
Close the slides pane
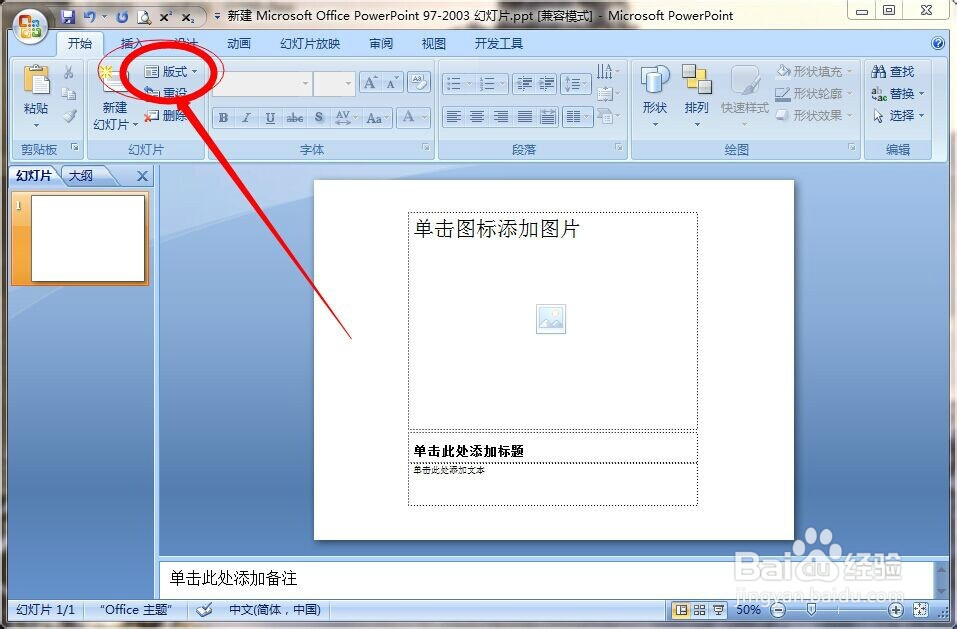[142, 176]
